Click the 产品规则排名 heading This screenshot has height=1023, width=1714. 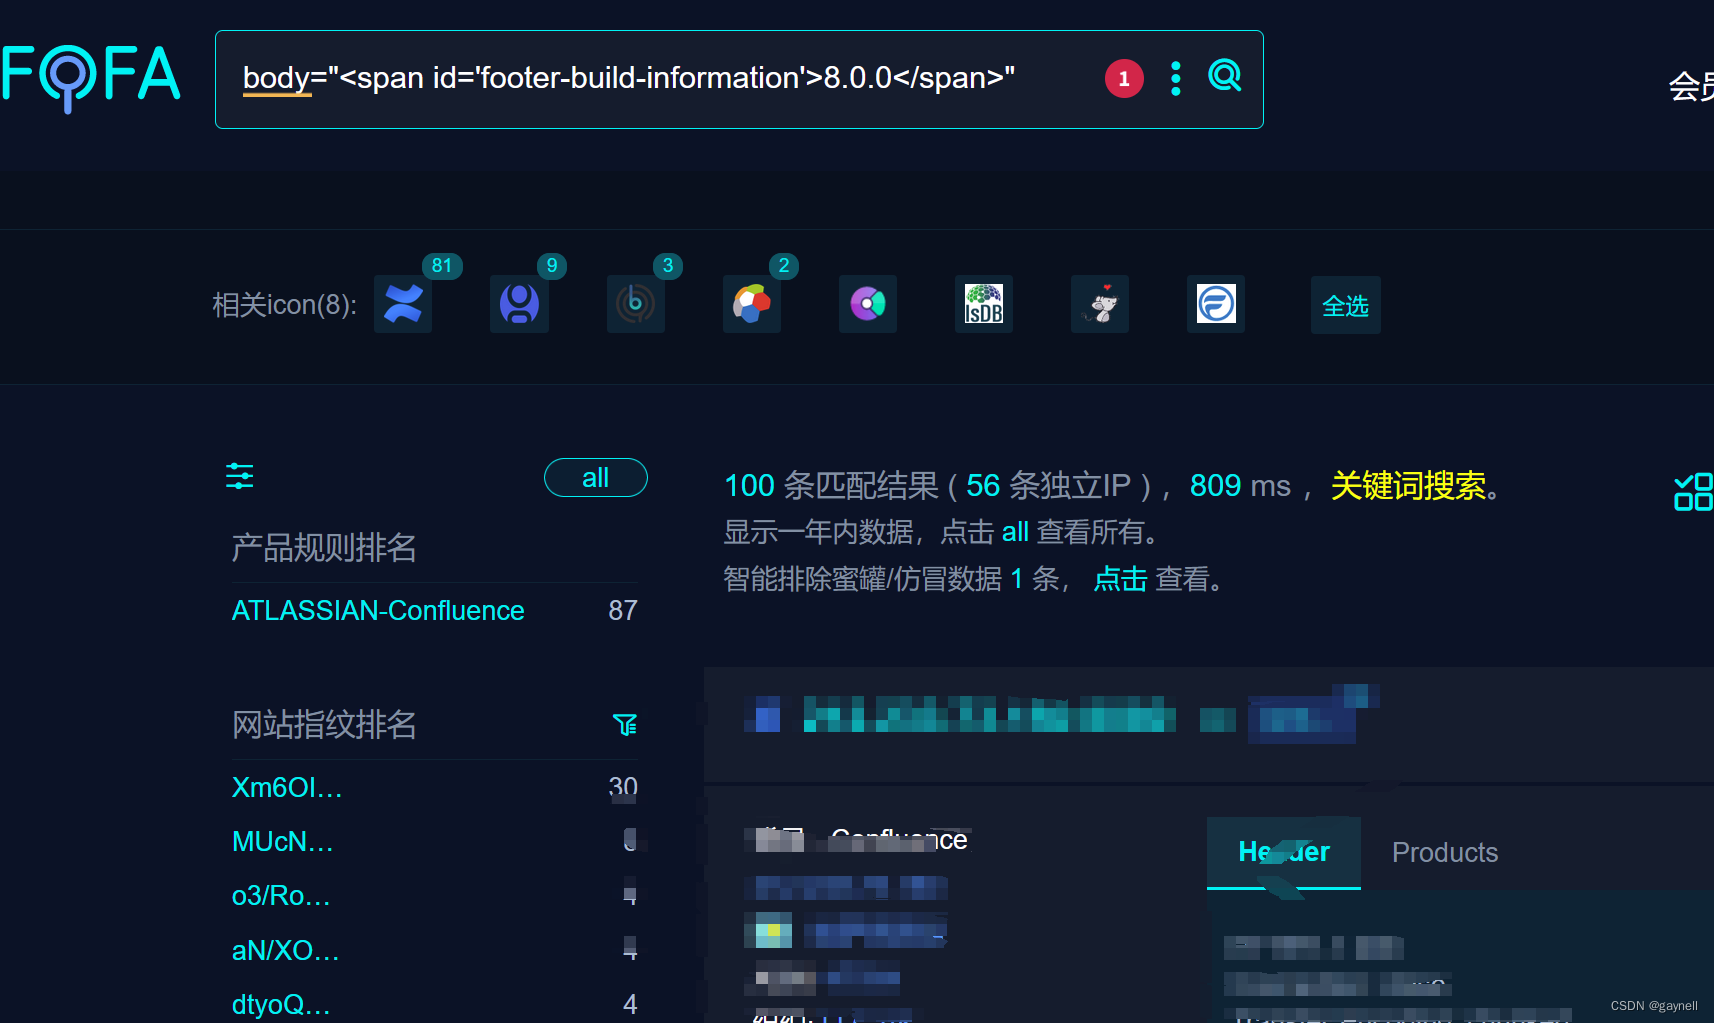point(324,548)
